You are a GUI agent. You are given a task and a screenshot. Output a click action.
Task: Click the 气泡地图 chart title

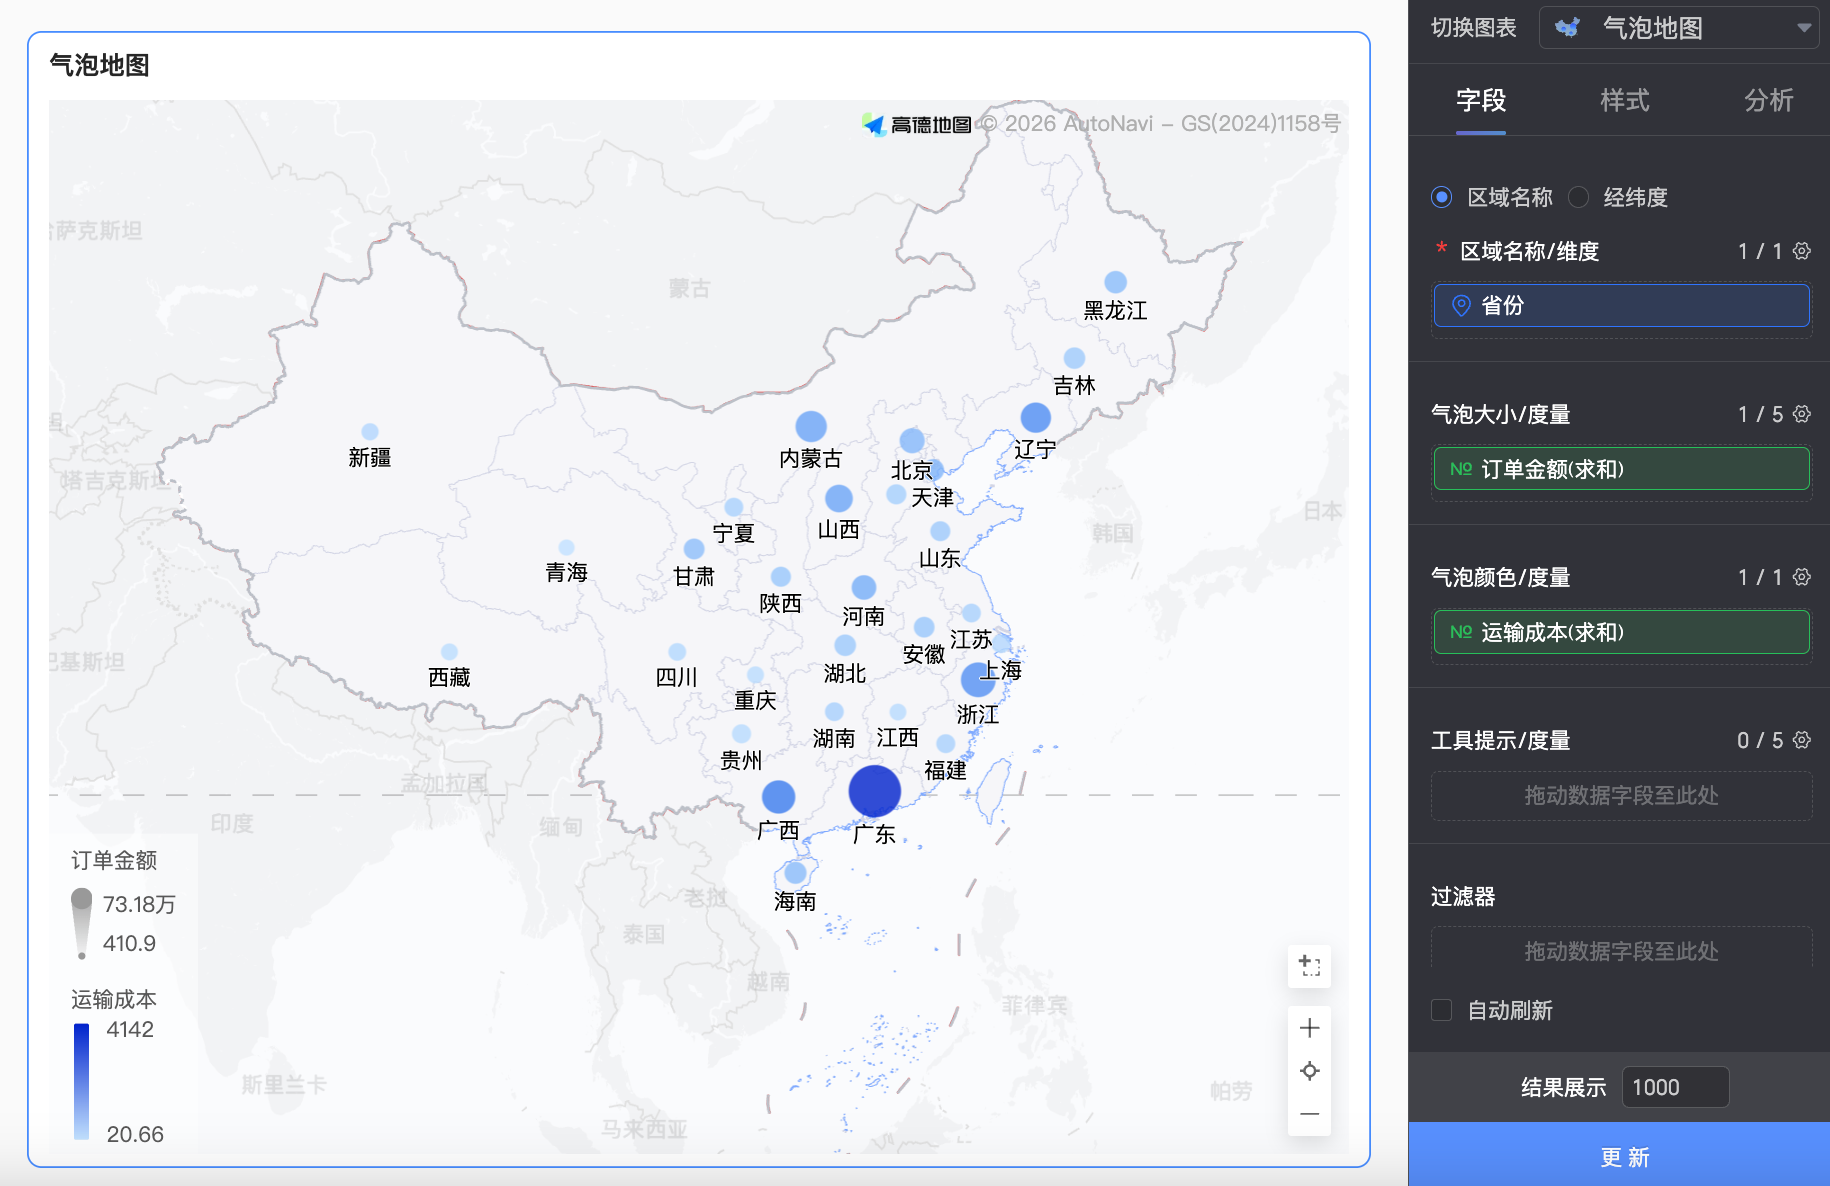(100, 65)
